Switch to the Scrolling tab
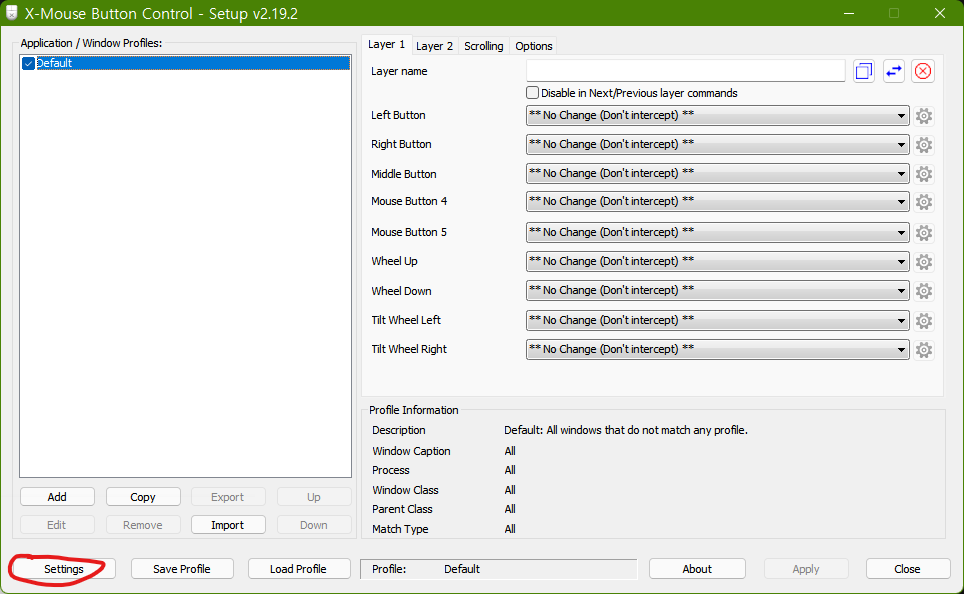The height and width of the screenshot is (594, 964). coord(484,46)
